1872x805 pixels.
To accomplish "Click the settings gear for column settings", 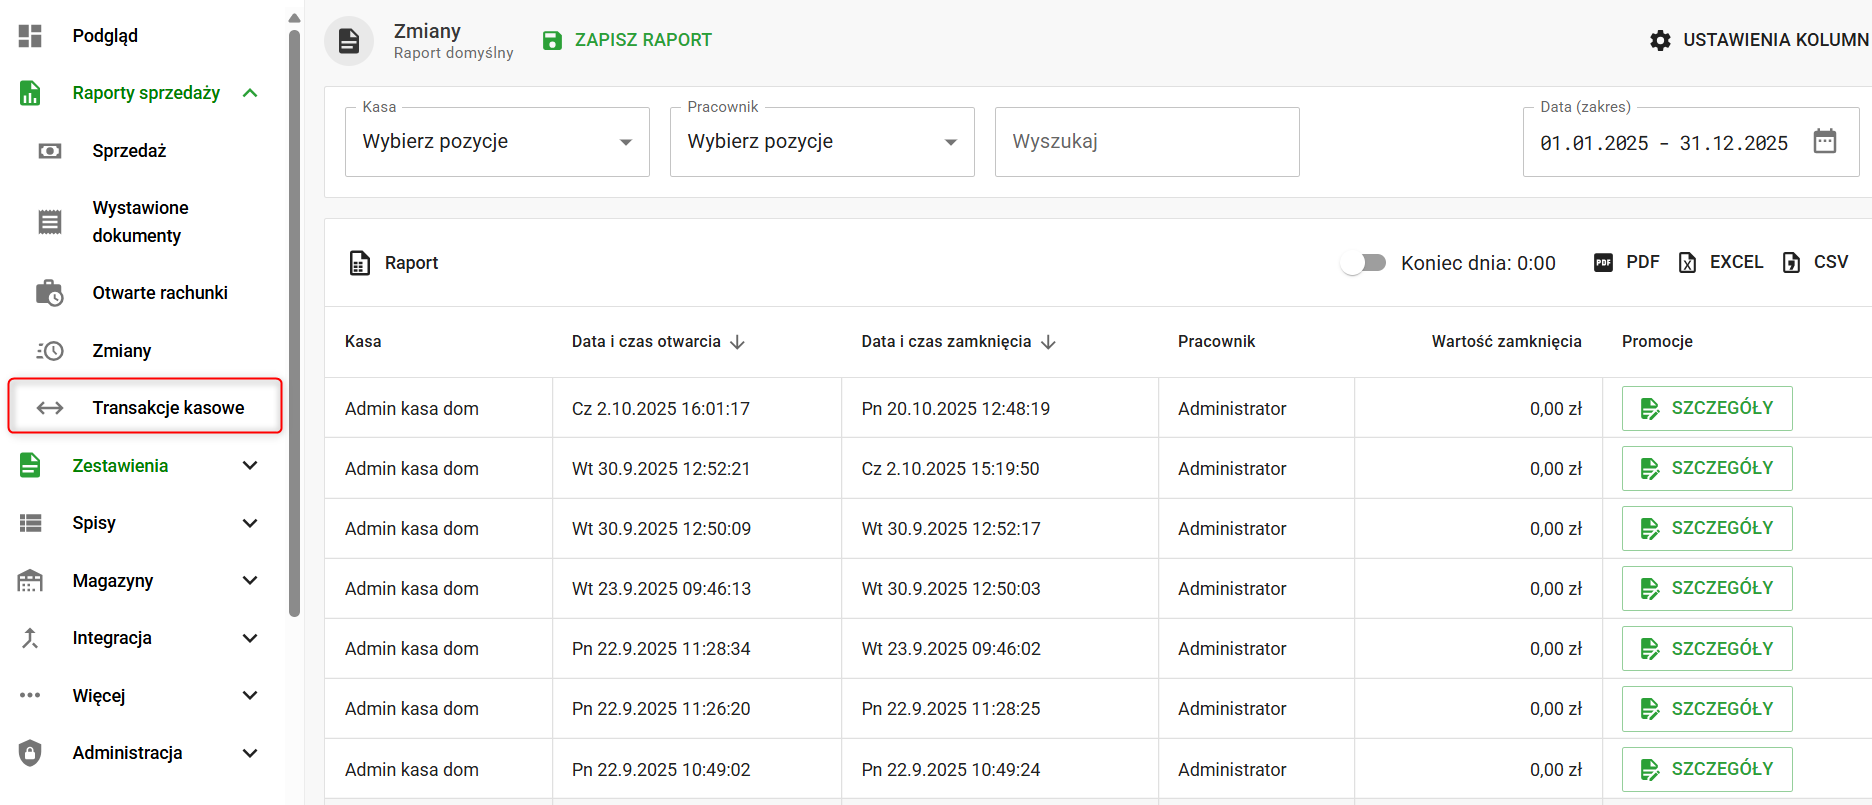I will tap(1660, 40).
